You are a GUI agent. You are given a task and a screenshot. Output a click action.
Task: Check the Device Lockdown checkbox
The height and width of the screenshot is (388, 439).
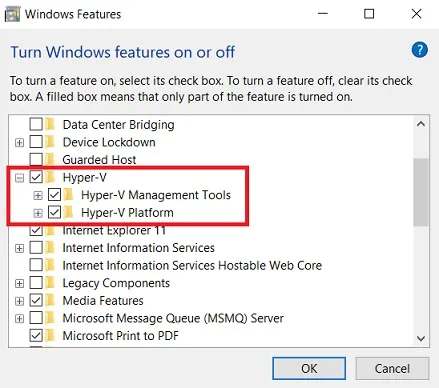pos(36,142)
